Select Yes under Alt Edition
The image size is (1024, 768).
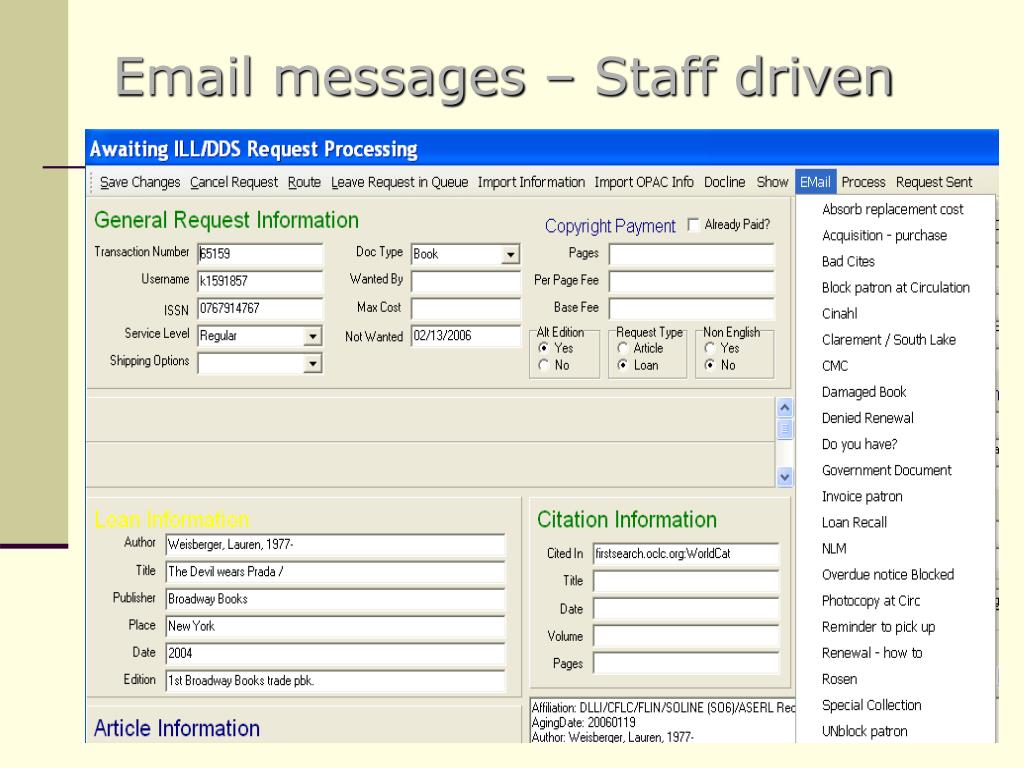click(543, 348)
